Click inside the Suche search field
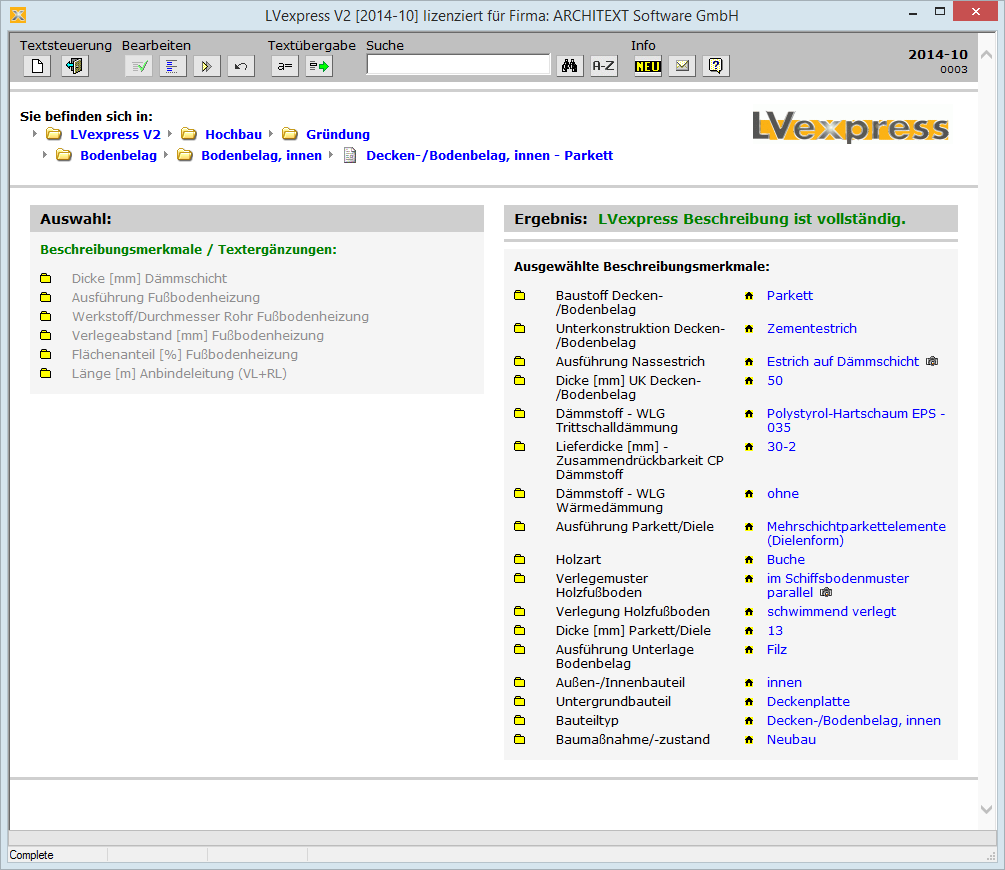Screen dimensions: 1005x870 click(458, 65)
